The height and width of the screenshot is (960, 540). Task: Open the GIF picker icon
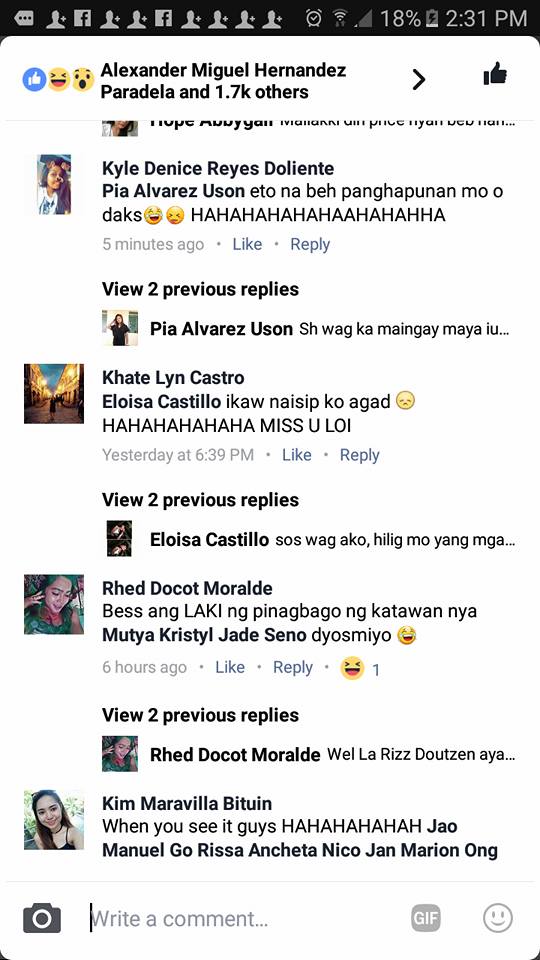click(426, 918)
